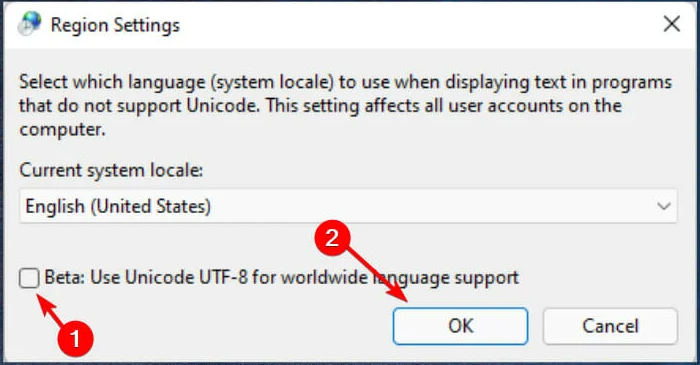700x365 pixels.
Task: Click the red number 2 annotation badge
Action: (332, 238)
